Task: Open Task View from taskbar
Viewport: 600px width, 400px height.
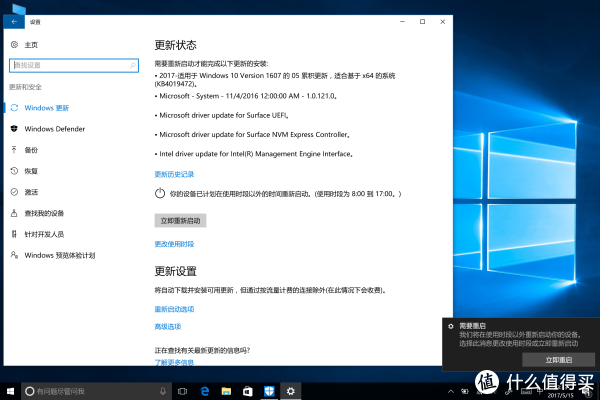Action: point(183,391)
